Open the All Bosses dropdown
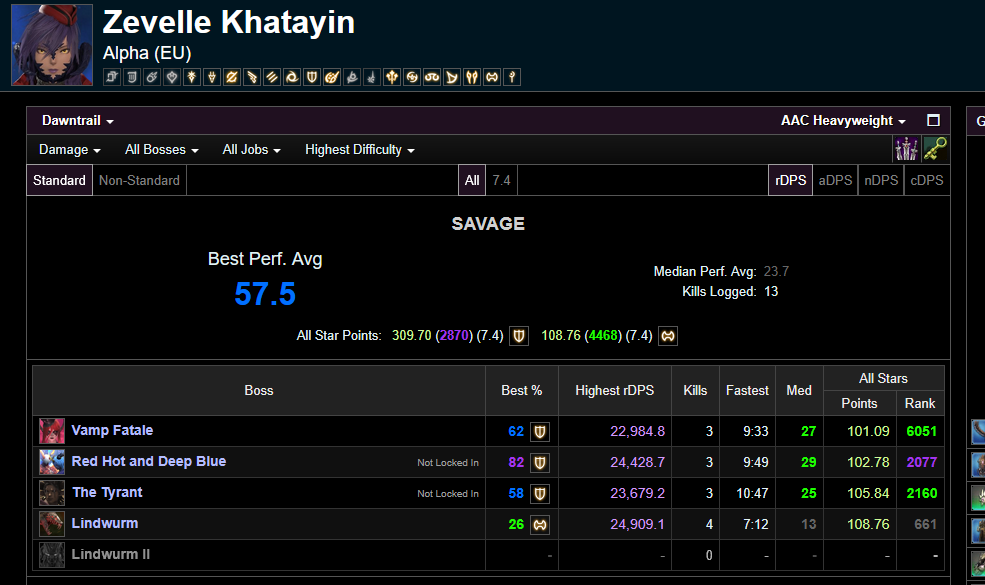Viewport: 985px width, 585px height. (161, 150)
